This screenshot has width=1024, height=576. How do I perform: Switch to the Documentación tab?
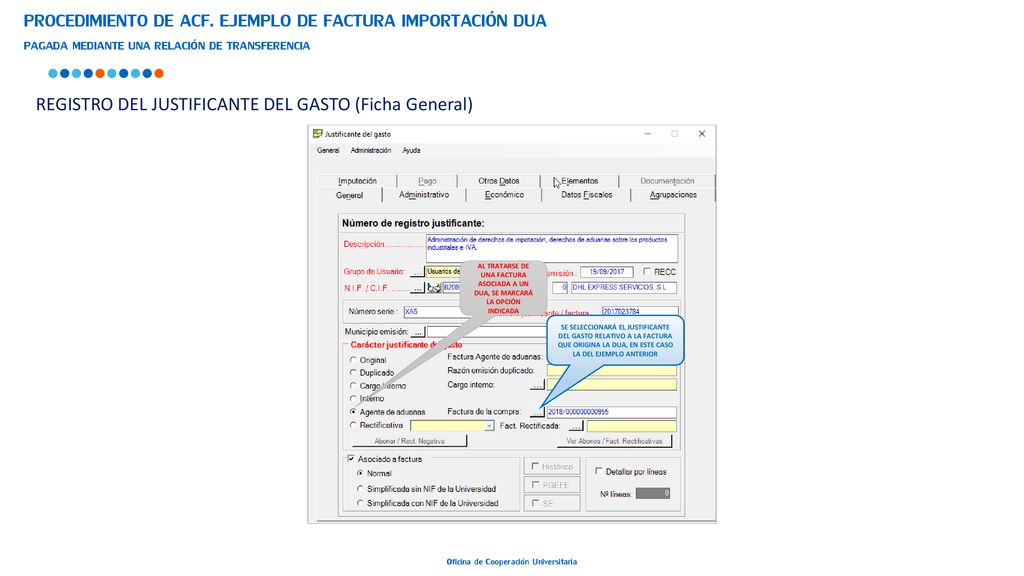(x=667, y=181)
